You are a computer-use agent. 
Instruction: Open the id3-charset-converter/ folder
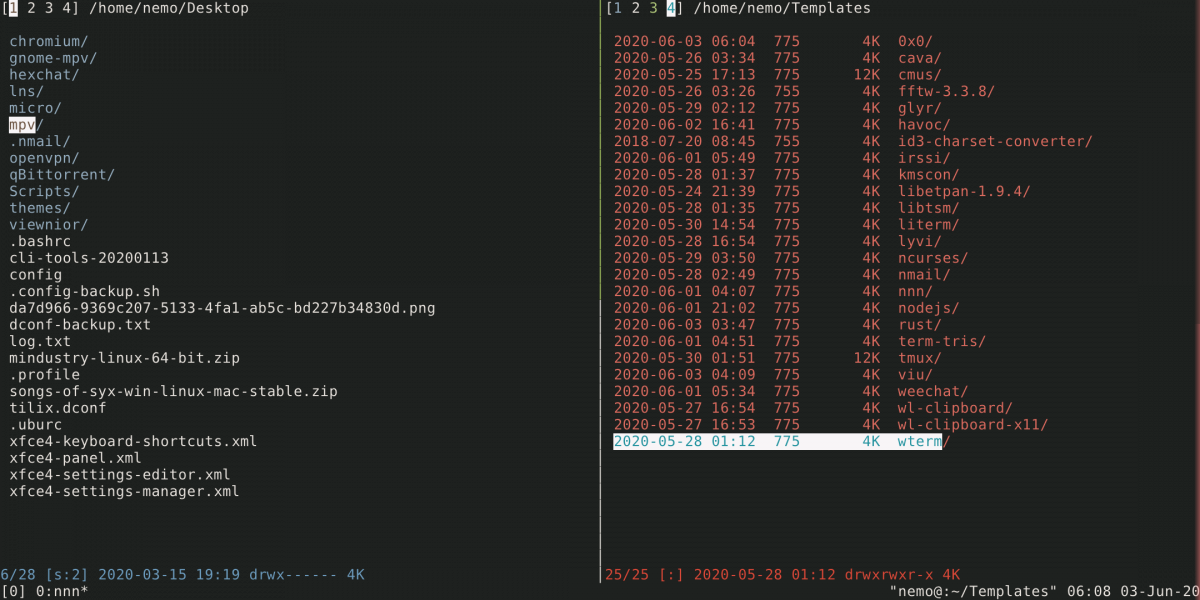point(994,141)
